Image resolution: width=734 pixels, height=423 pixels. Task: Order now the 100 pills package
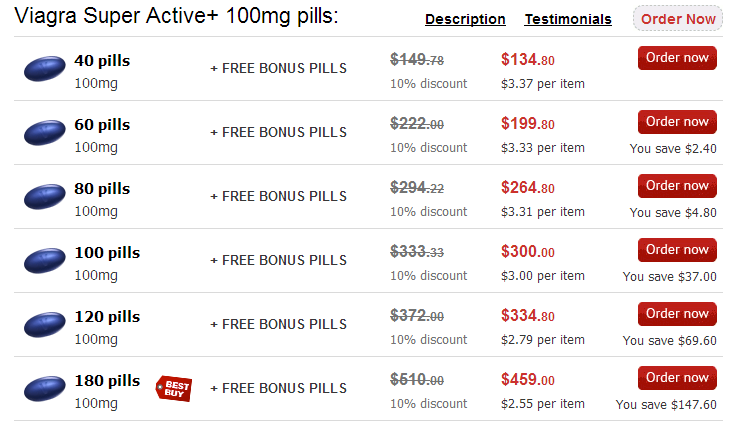(x=677, y=250)
